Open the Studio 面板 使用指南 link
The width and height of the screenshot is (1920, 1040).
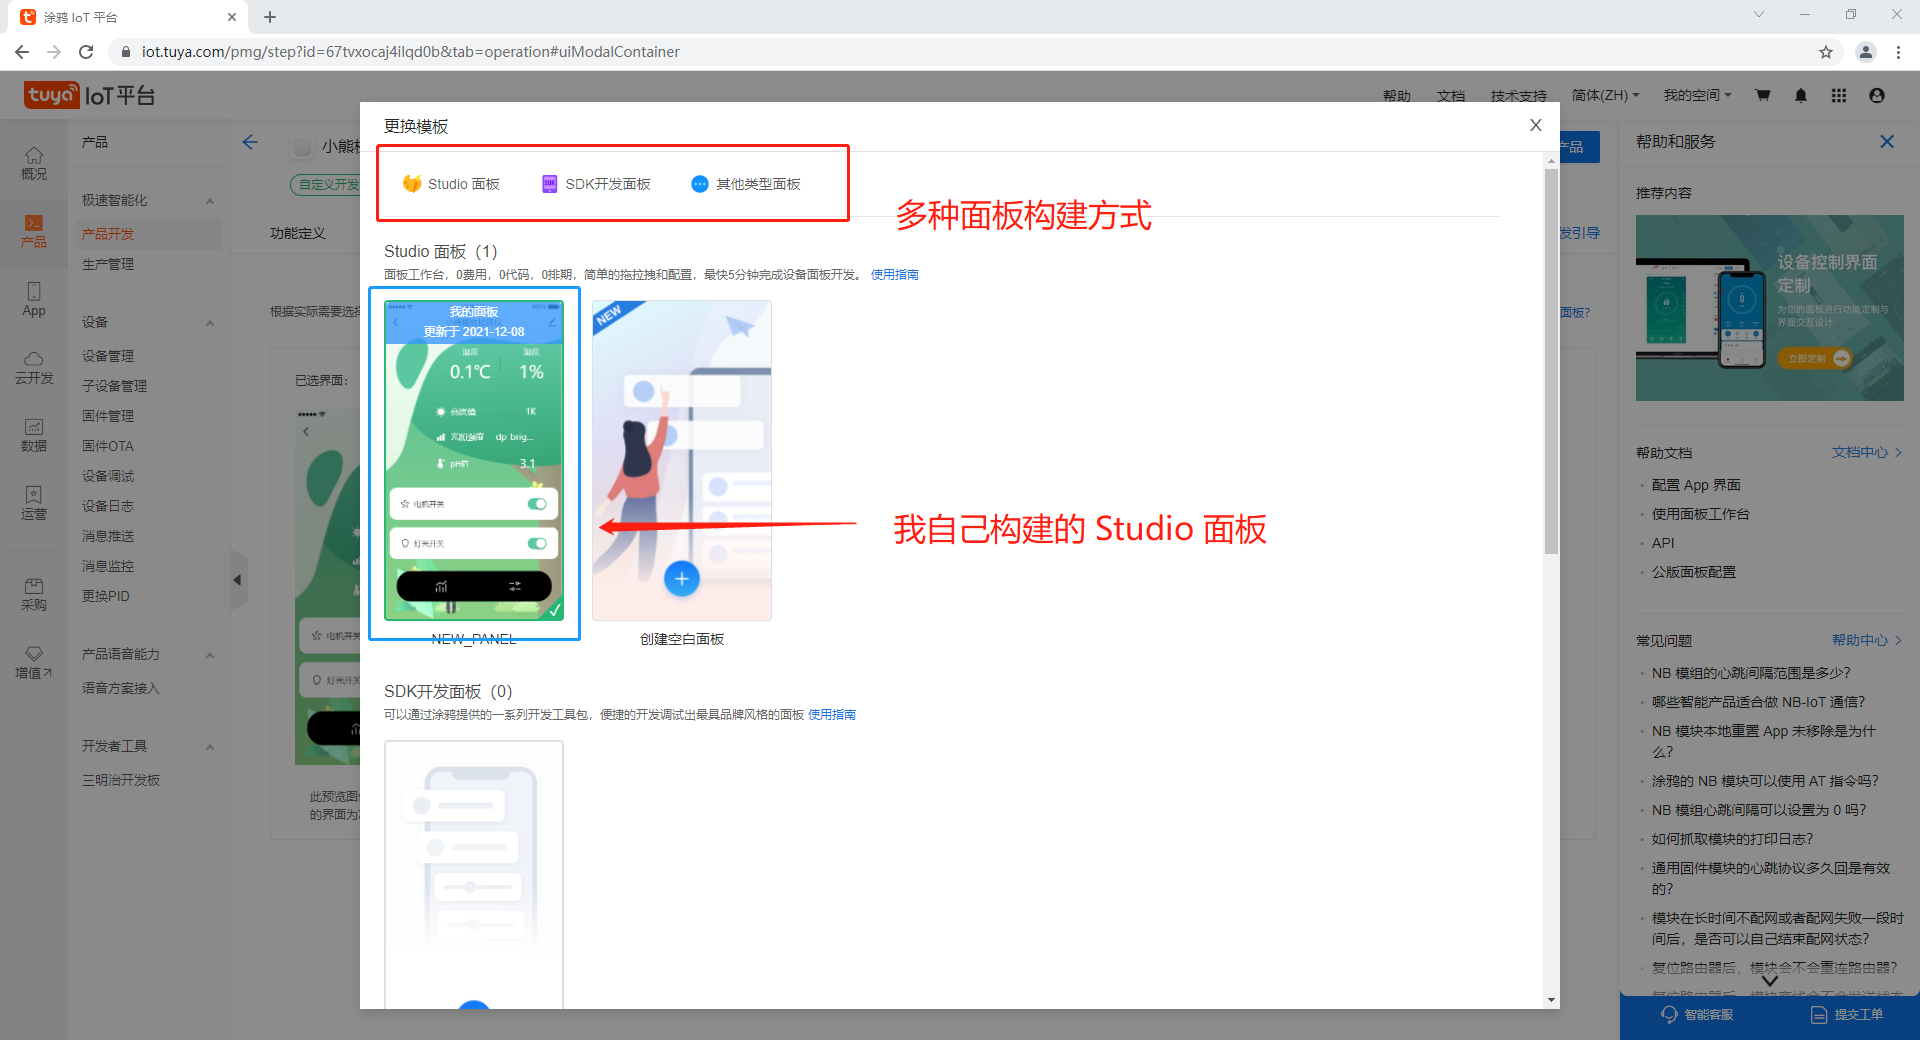click(894, 275)
